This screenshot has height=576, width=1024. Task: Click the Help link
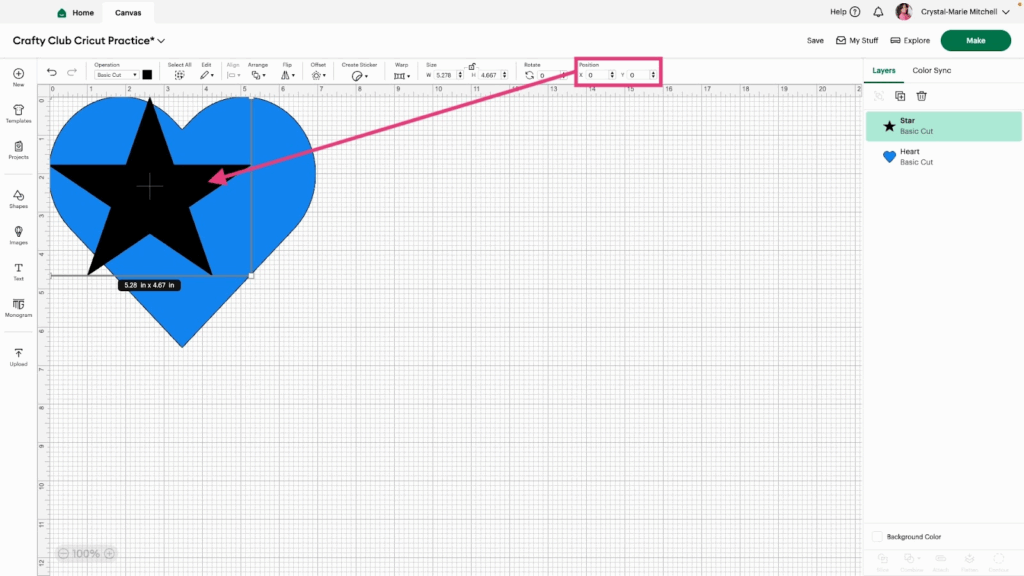click(838, 12)
